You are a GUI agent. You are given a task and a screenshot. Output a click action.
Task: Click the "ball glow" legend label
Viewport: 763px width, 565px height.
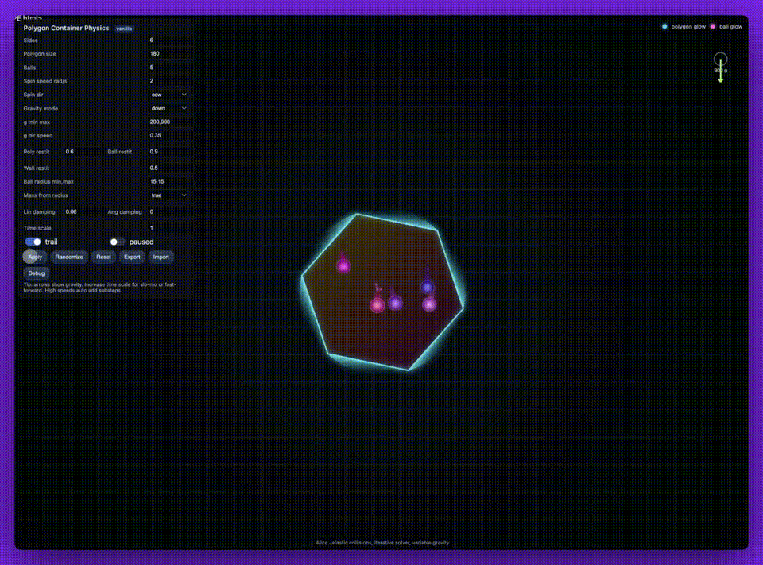pos(730,27)
